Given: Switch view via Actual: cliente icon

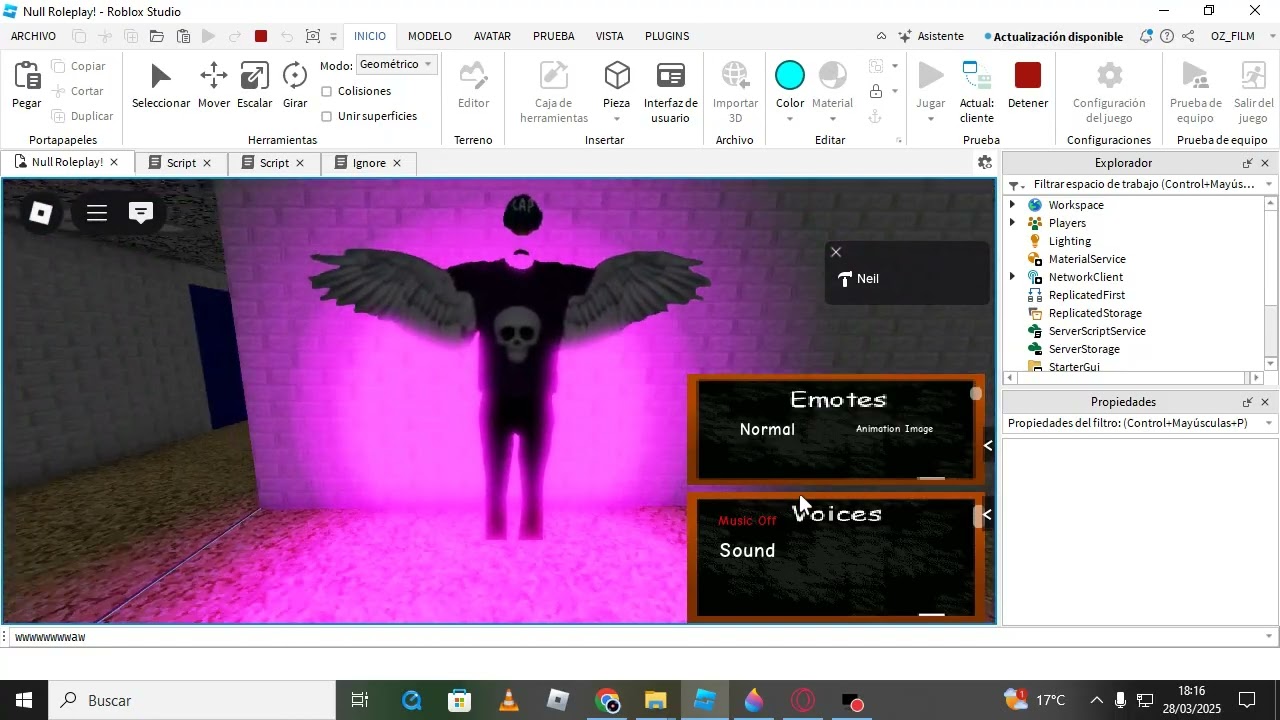Looking at the screenshot, I should [976, 76].
